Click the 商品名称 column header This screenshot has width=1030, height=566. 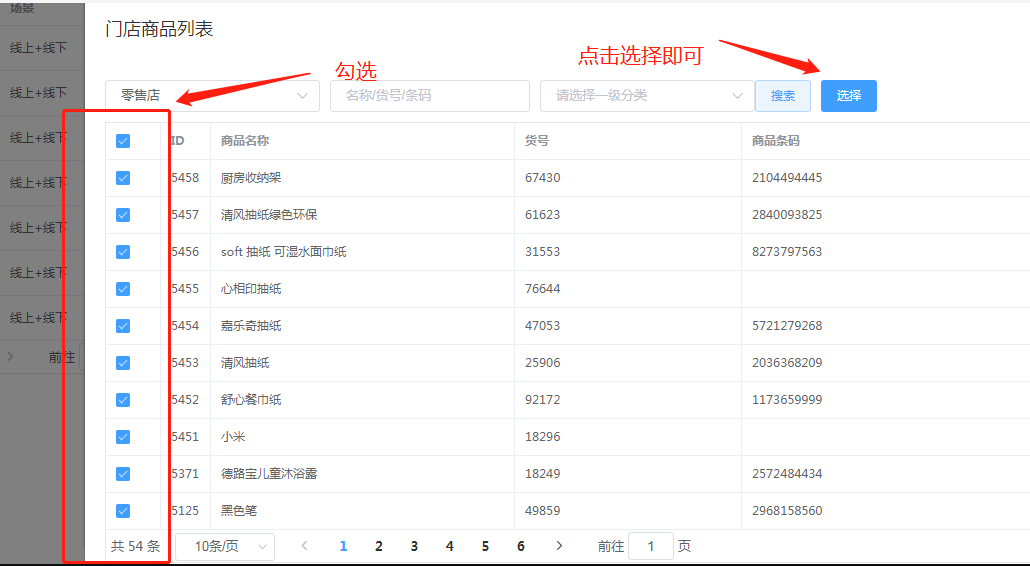pyautogui.click(x=245, y=141)
